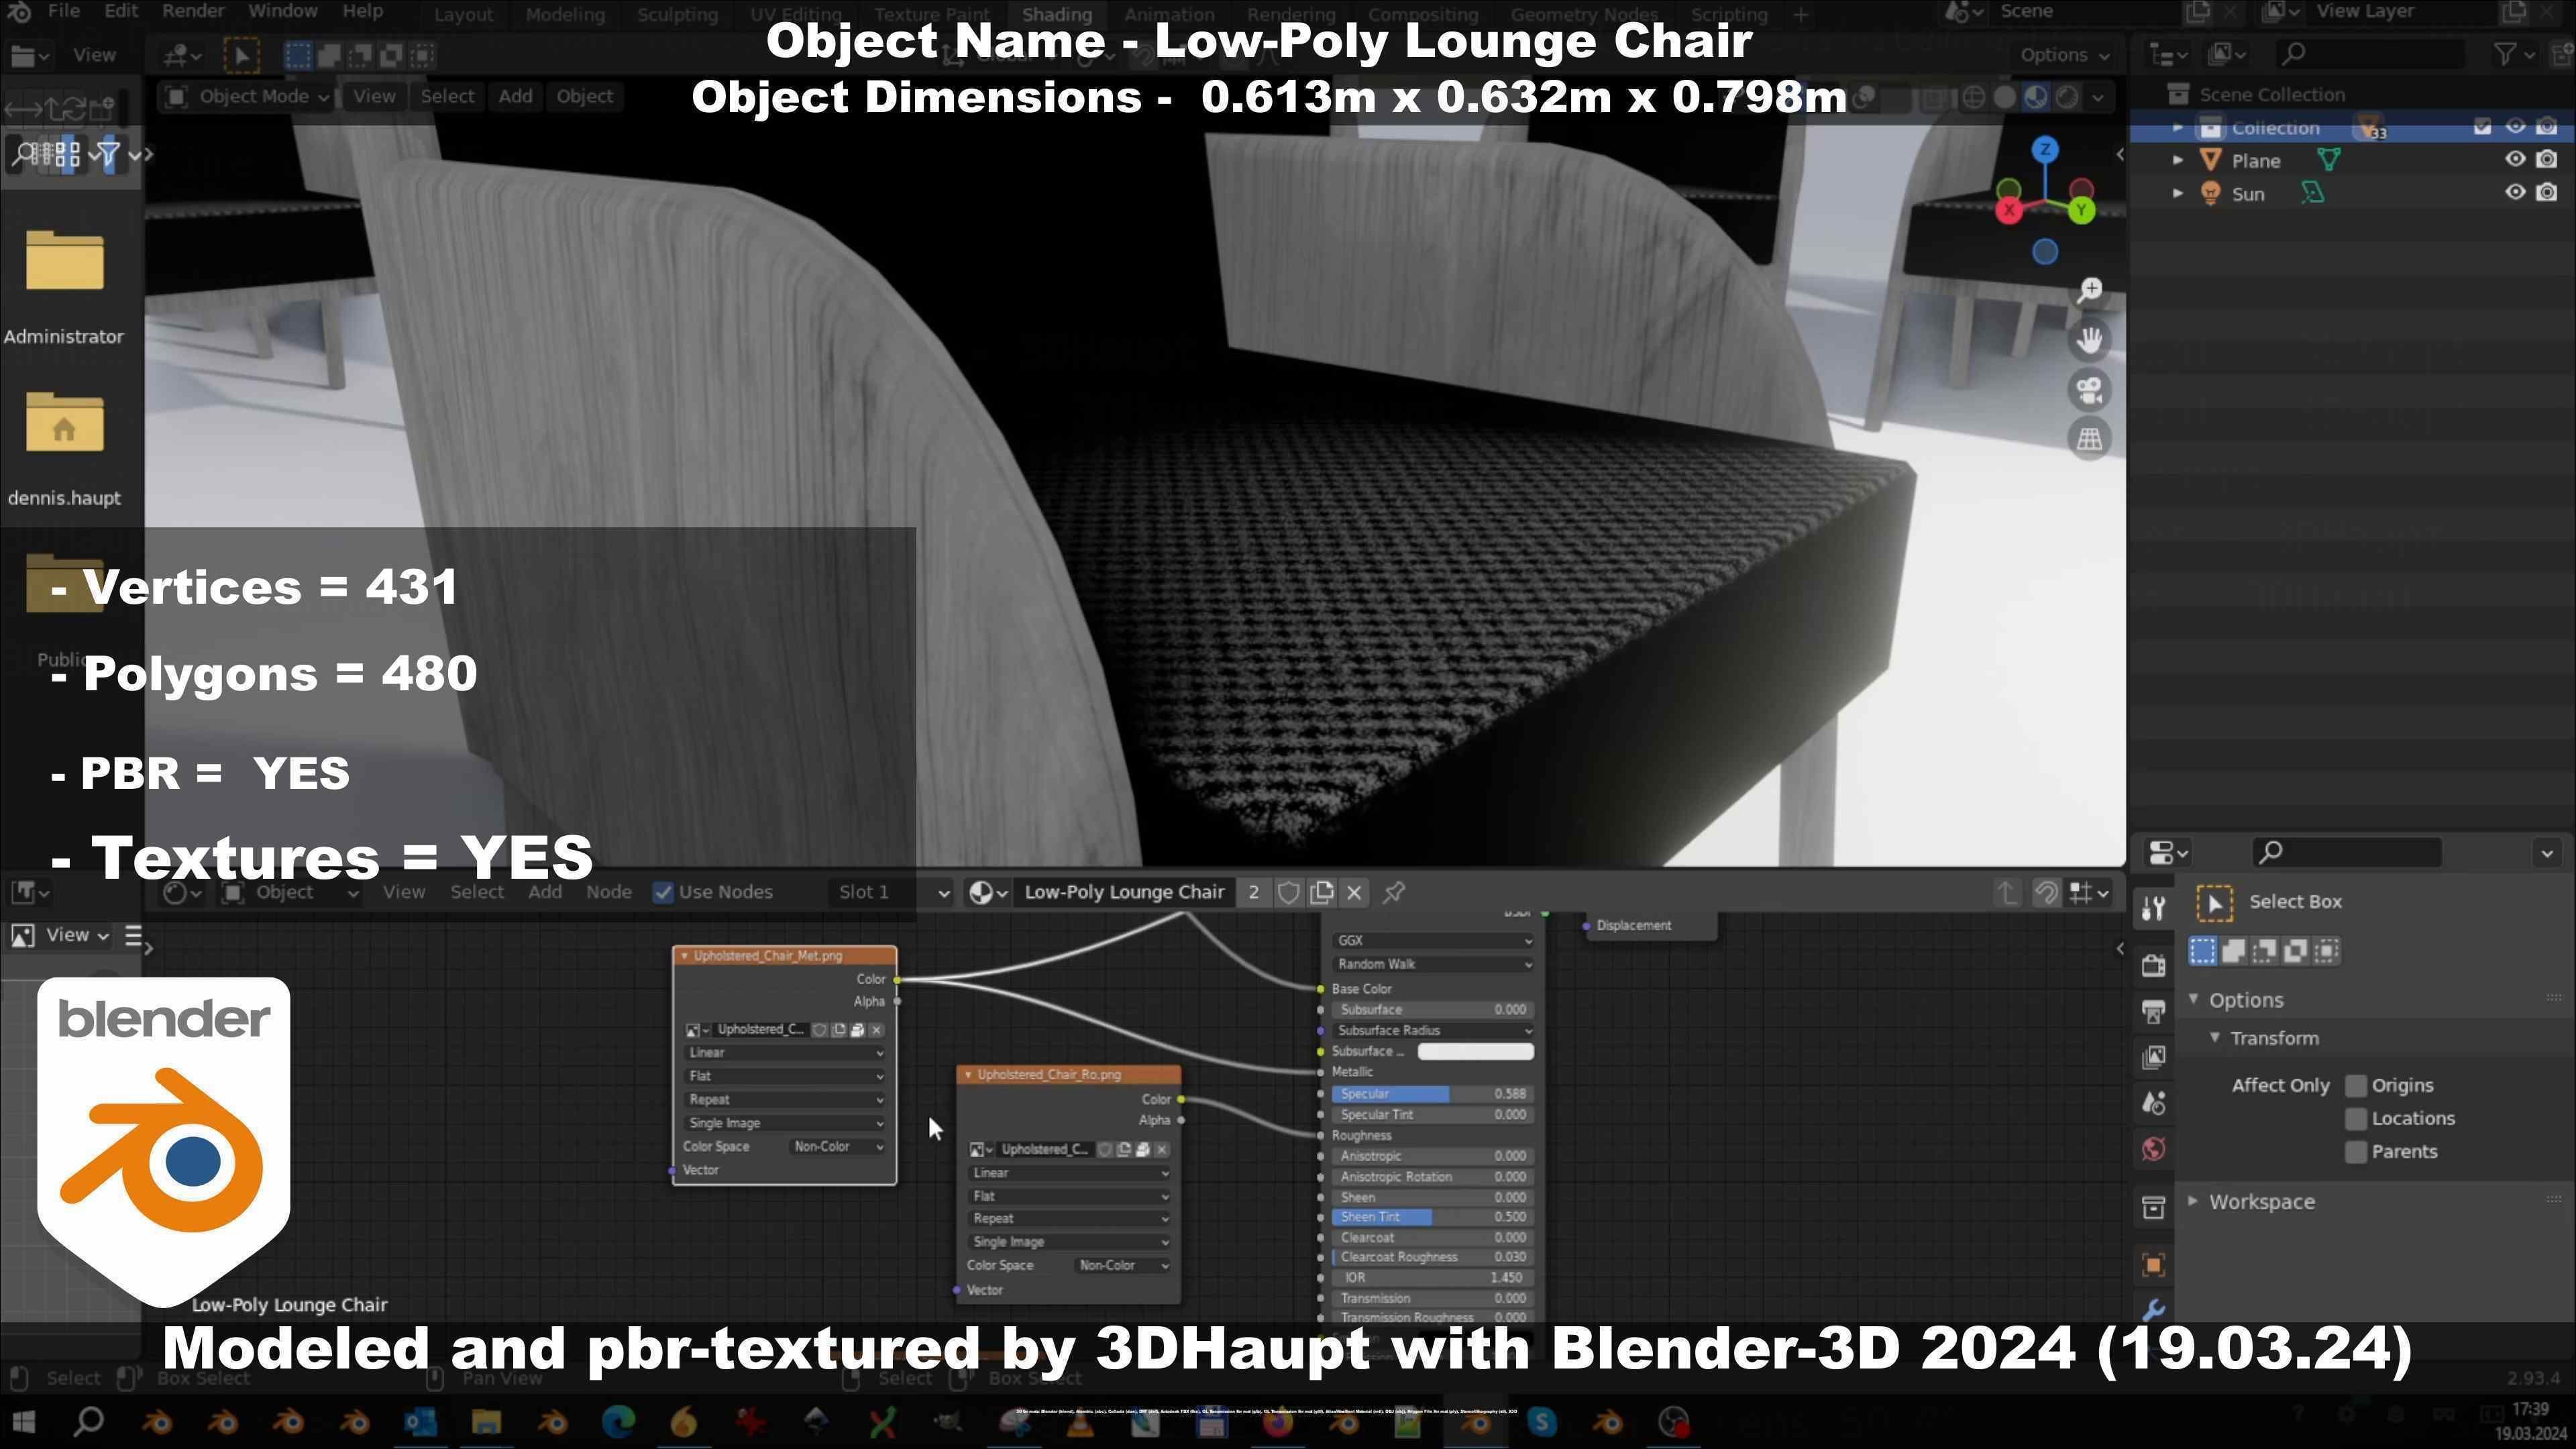Open the Output properties tab

pos(2154,1012)
